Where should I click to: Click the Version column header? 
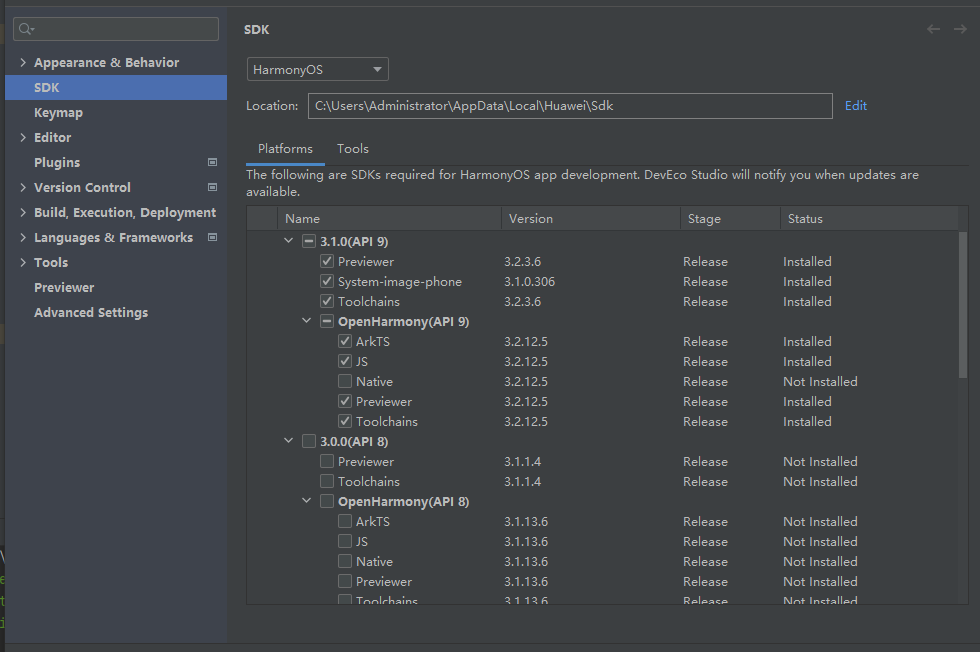[591, 219]
